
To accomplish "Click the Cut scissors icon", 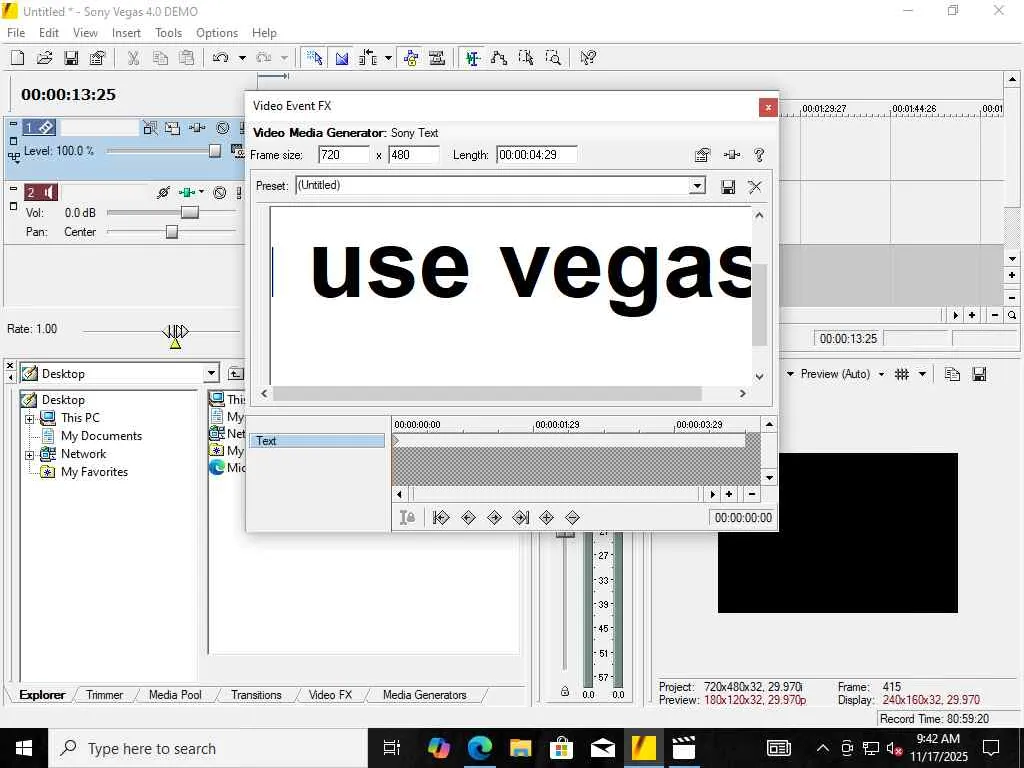I will pyautogui.click(x=133, y=57).
